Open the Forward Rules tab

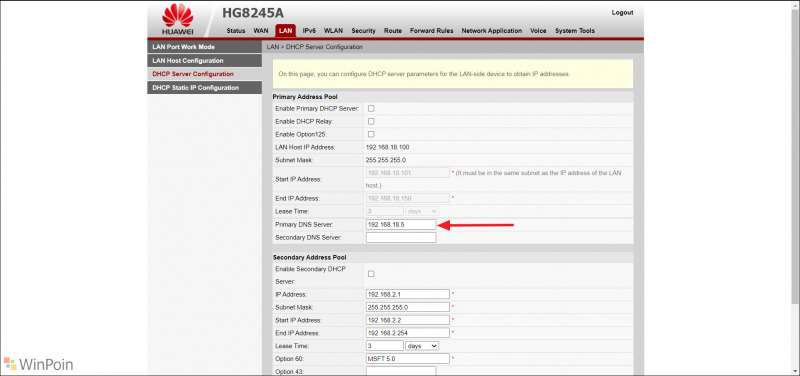pos(432,31)
